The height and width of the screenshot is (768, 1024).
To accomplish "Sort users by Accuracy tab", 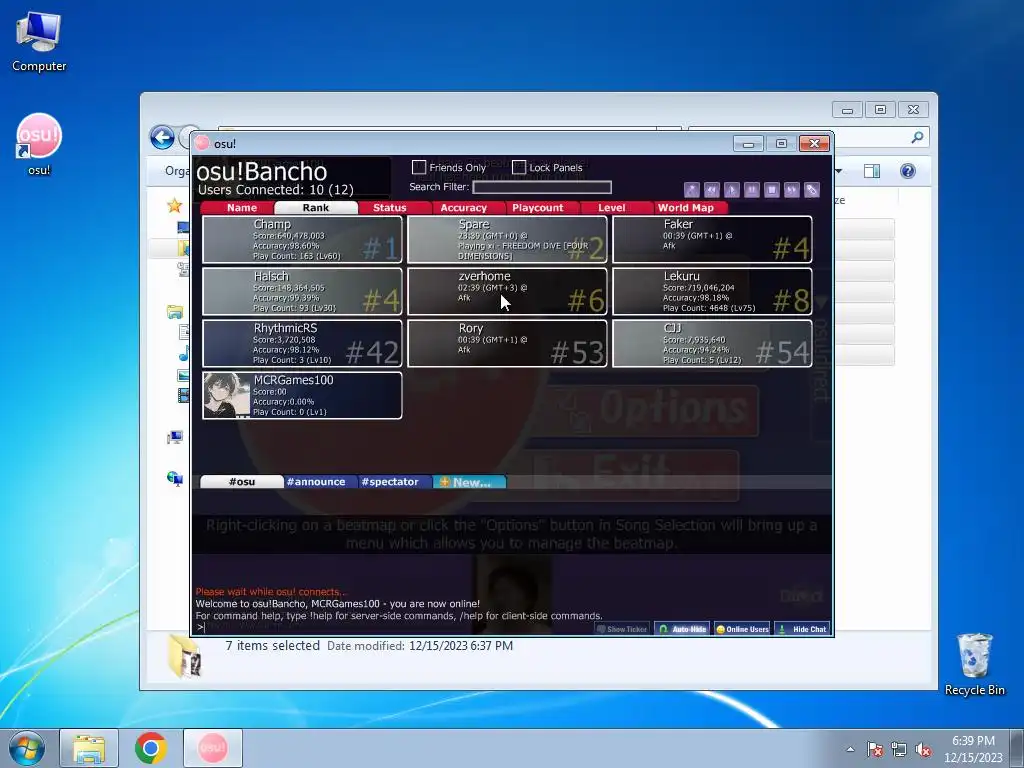I will pyautogui.click(x=464, y=208).
